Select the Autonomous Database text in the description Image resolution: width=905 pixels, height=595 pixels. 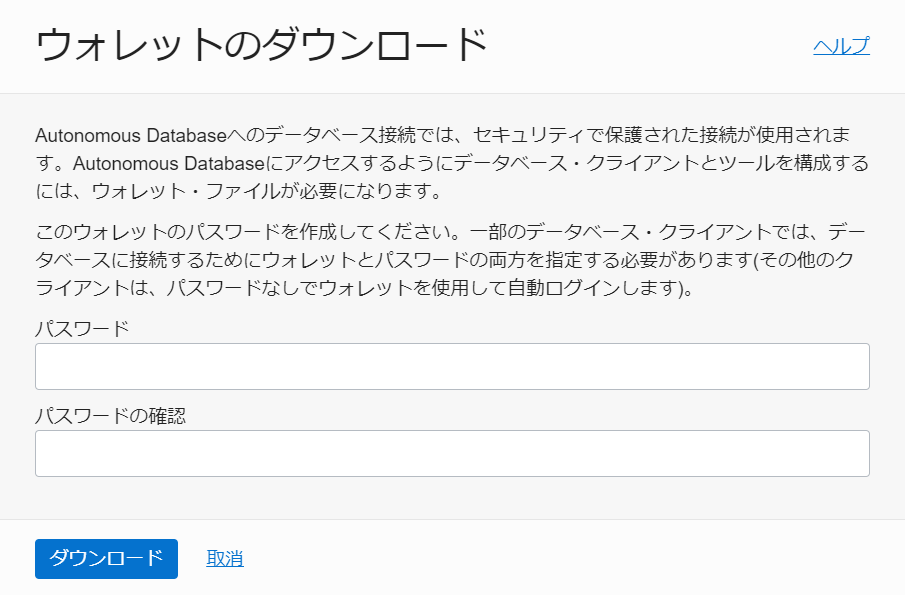(x=131, y=136)
